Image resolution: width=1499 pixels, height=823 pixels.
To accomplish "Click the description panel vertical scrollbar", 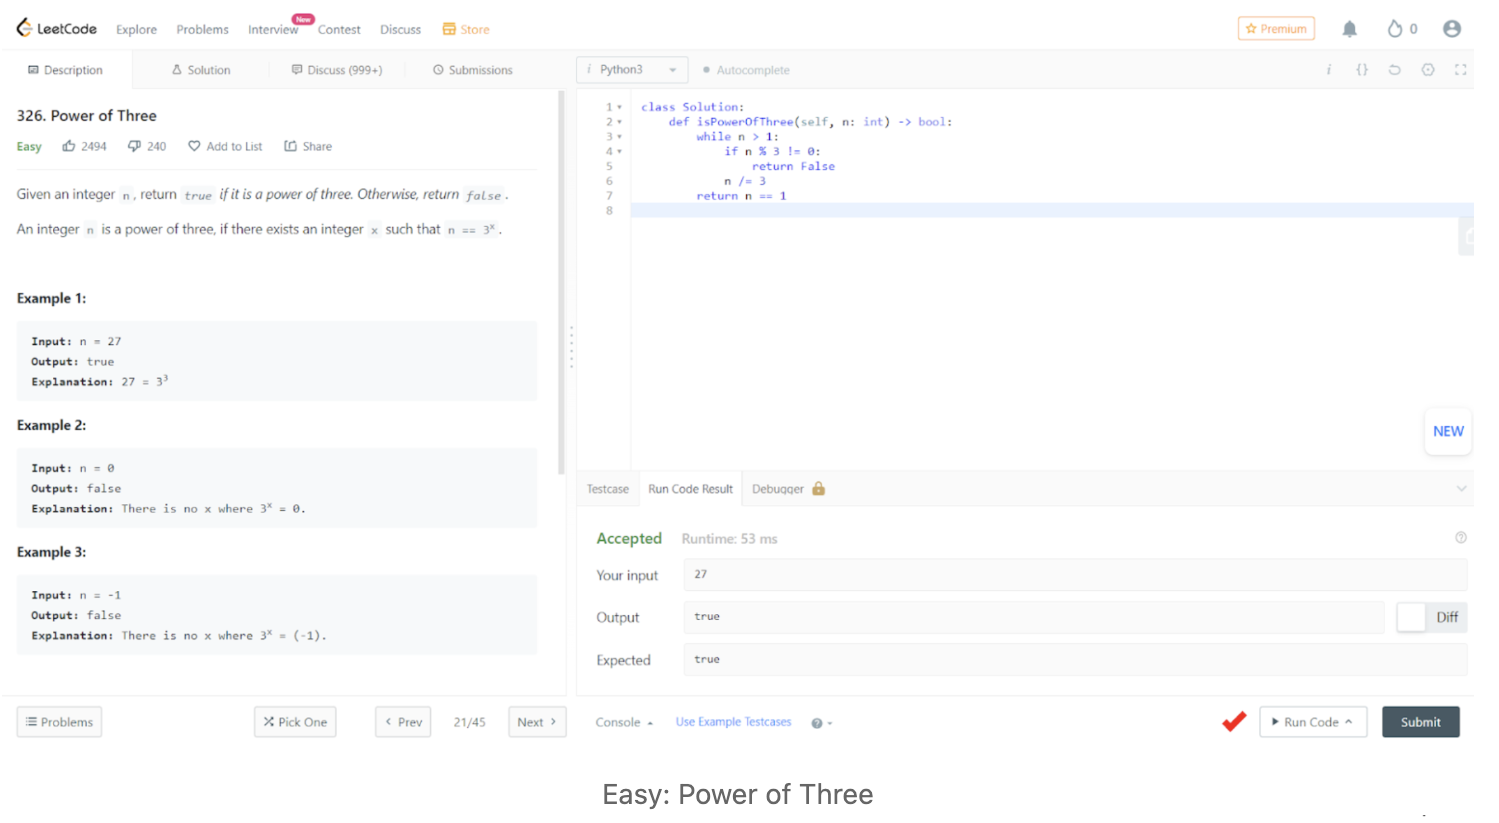I will [x=561, y=280].
